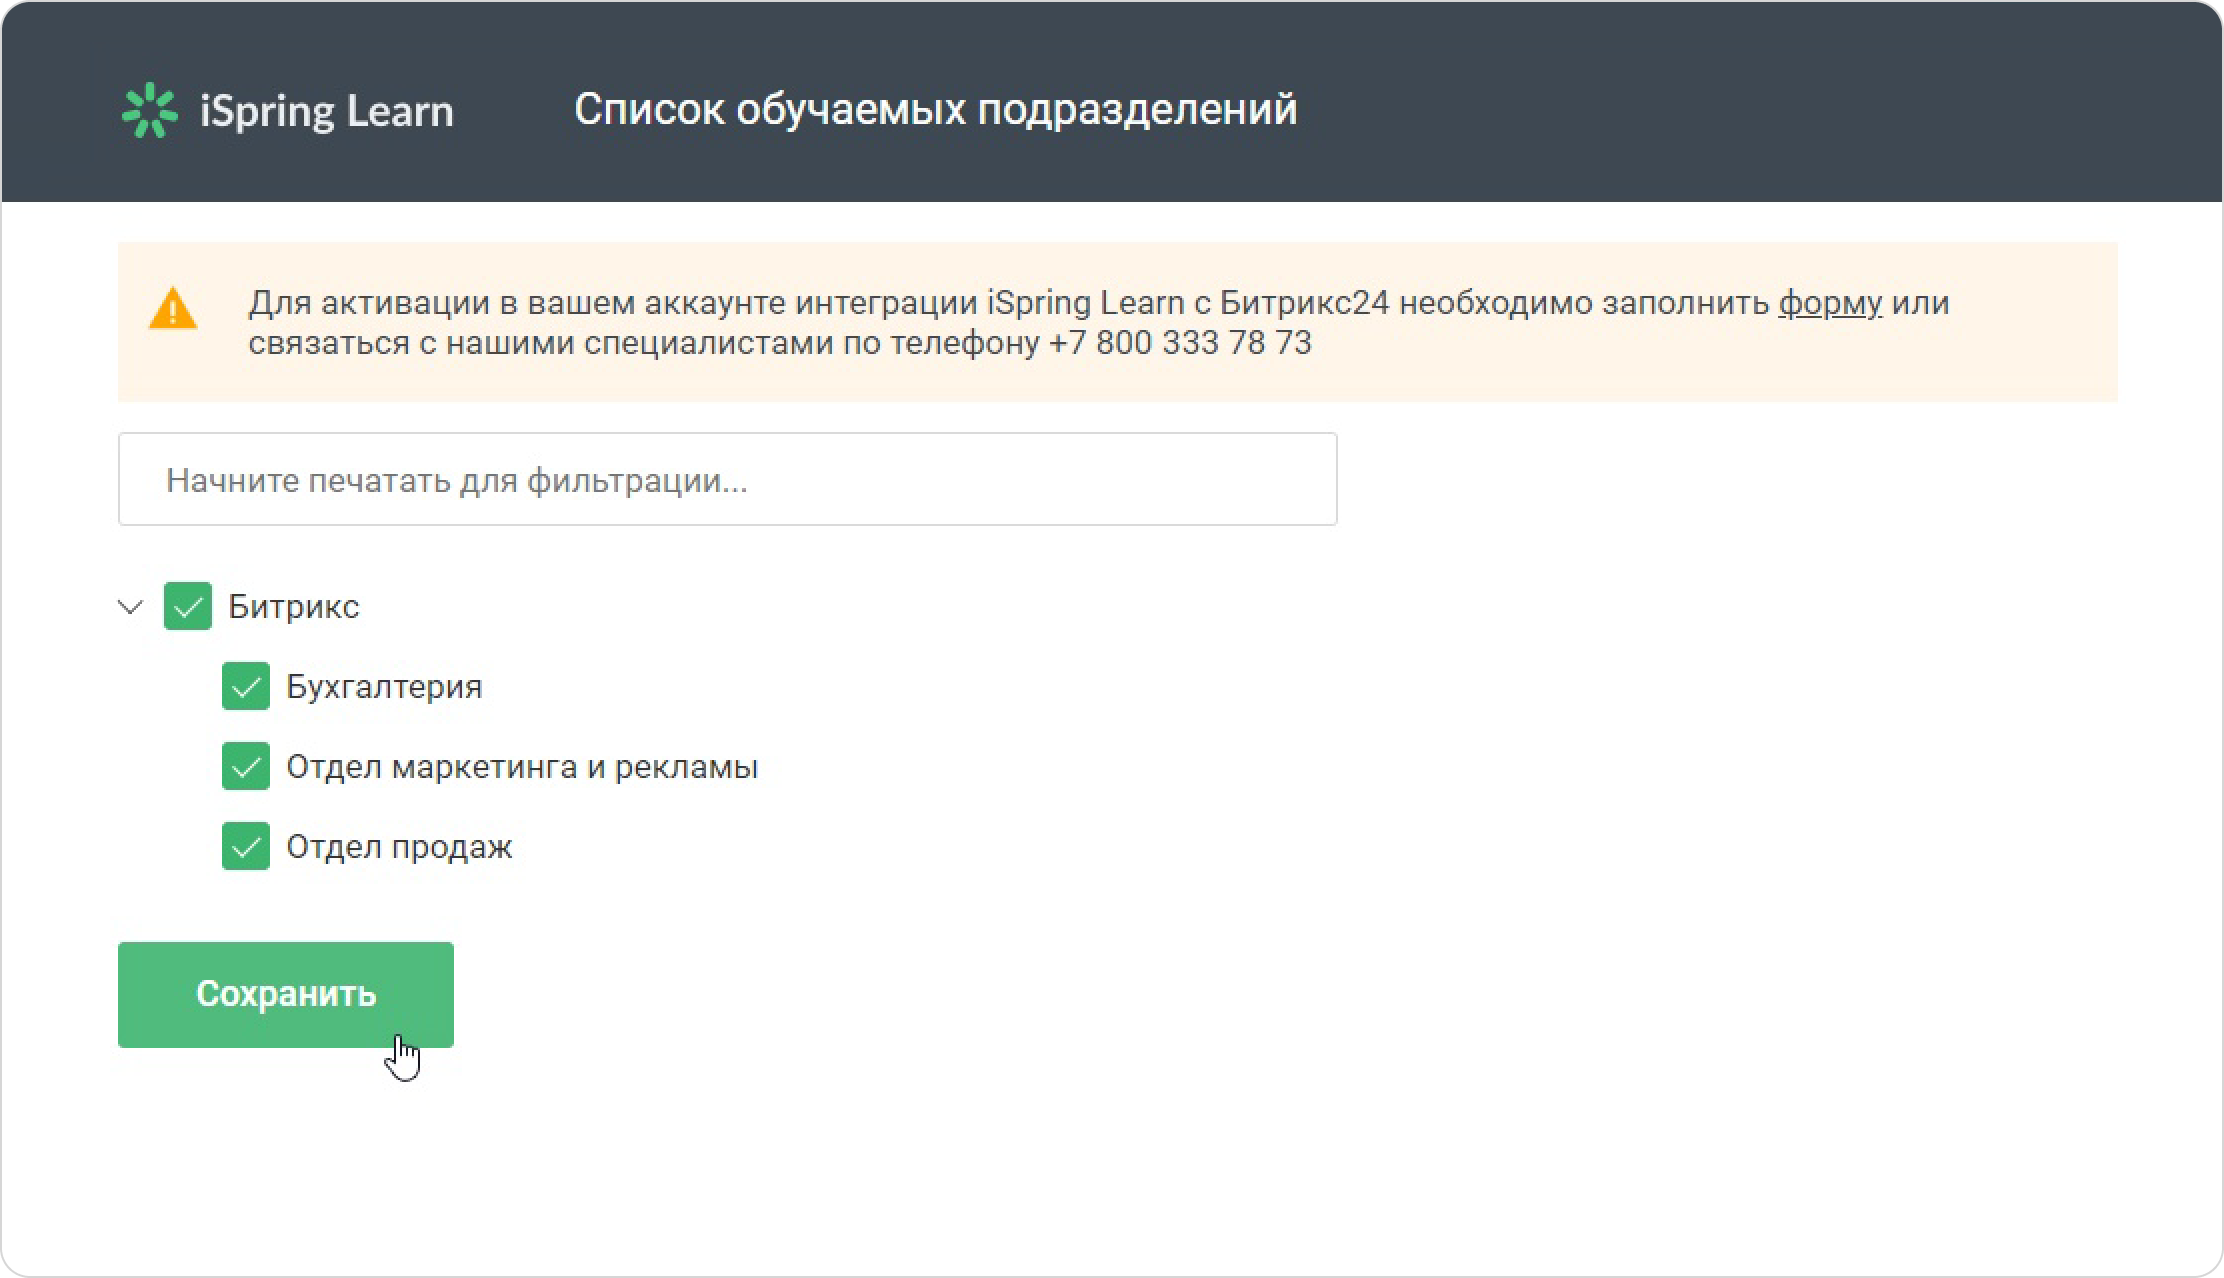
Task: Uncheck Отдел маркетинга и рекламы checkbox
Action: point(246,766)
